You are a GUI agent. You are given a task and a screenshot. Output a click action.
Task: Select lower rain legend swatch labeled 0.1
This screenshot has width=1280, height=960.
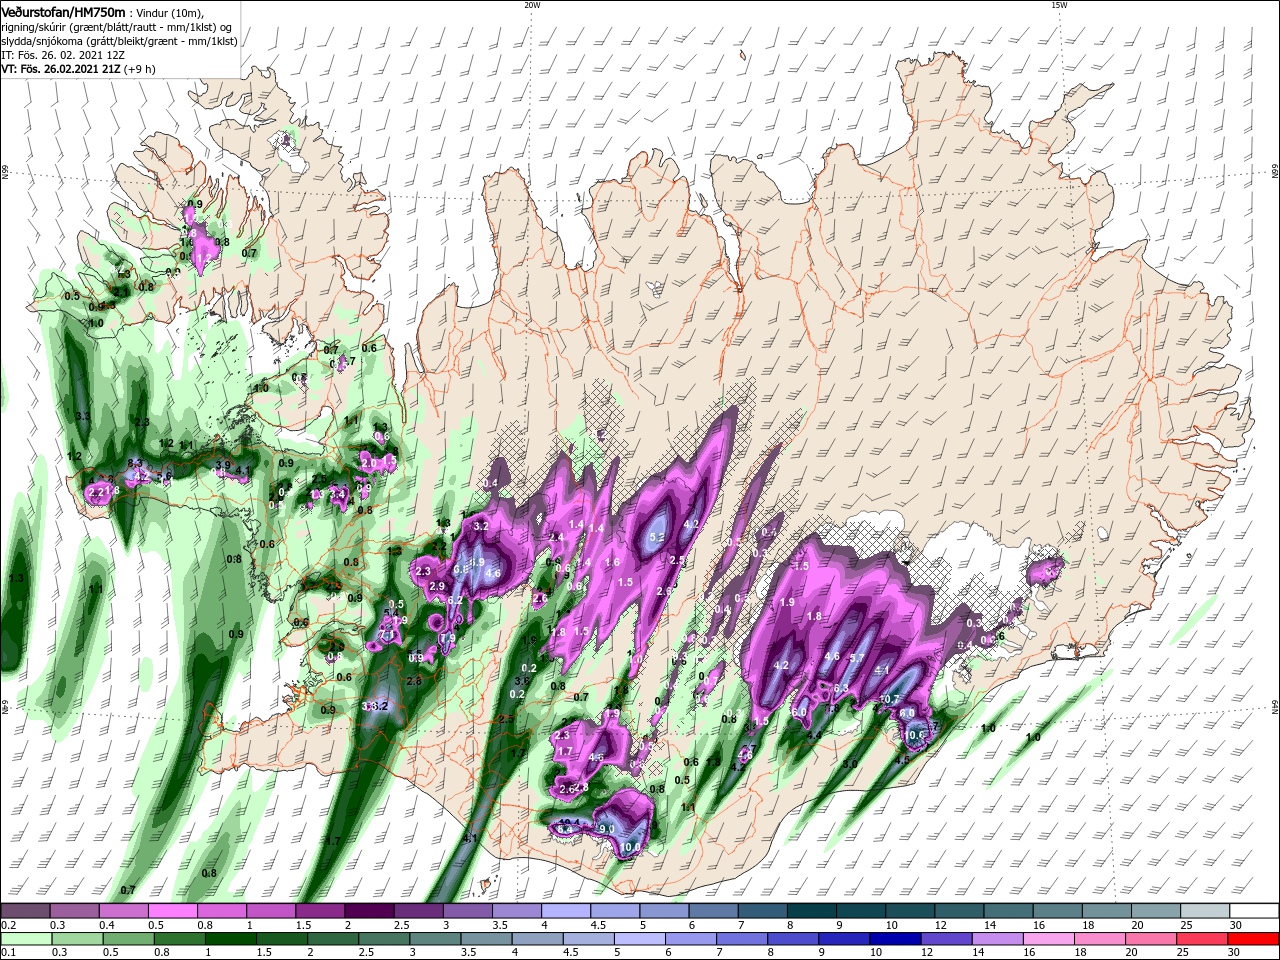coord(27,939)
